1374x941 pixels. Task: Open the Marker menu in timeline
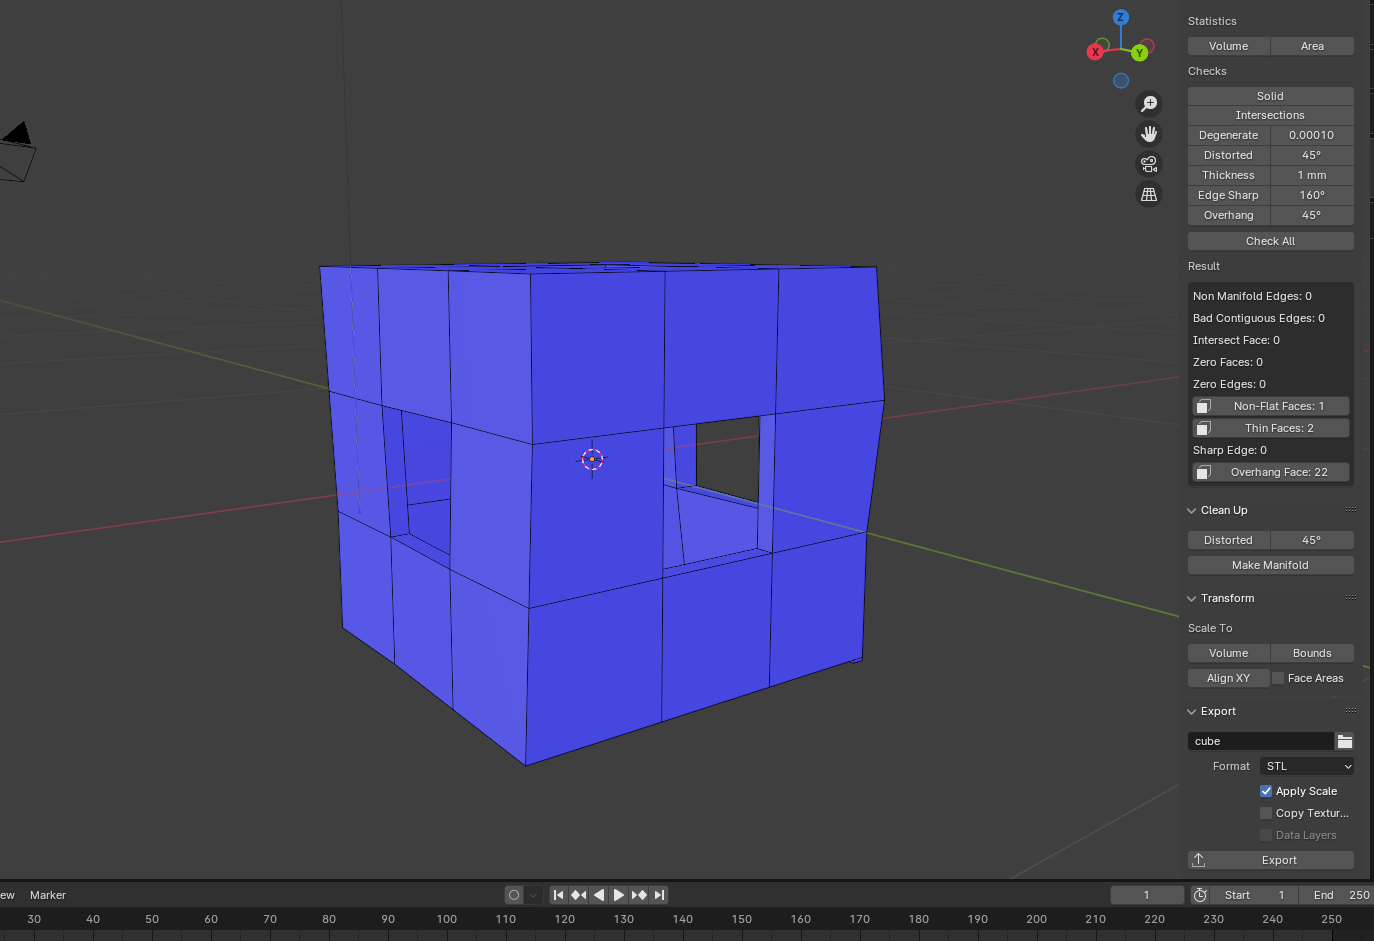coord(48,895)
